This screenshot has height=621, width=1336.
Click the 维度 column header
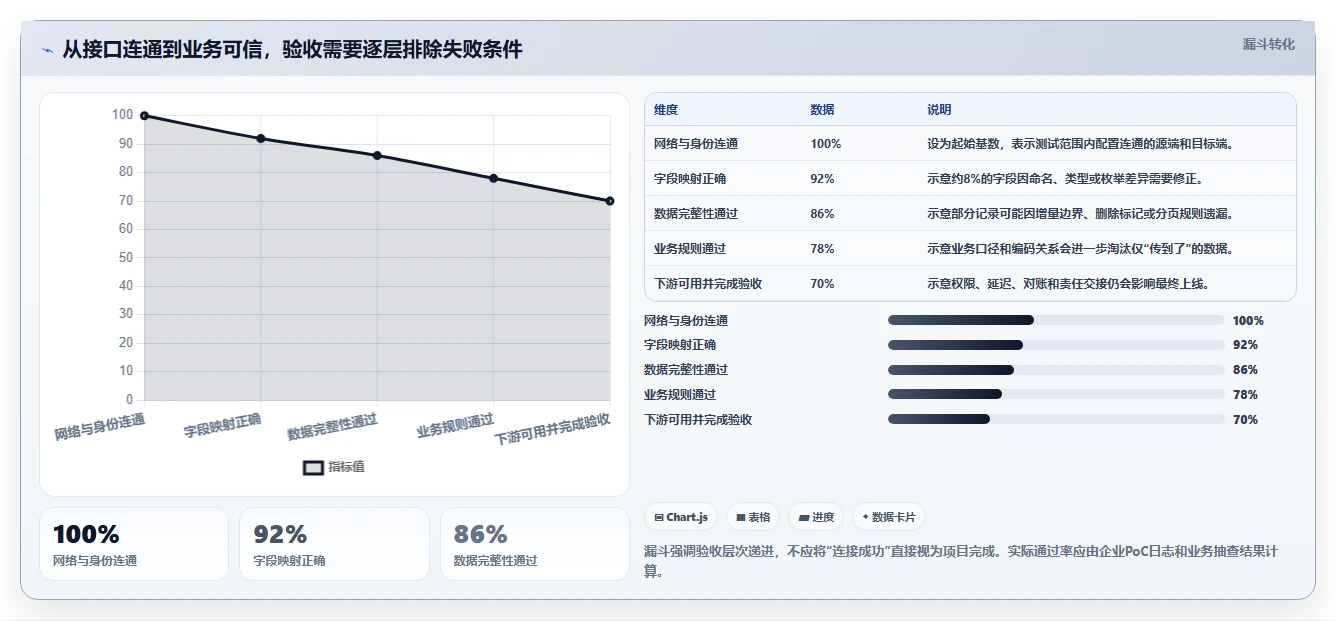pos(666,110)
